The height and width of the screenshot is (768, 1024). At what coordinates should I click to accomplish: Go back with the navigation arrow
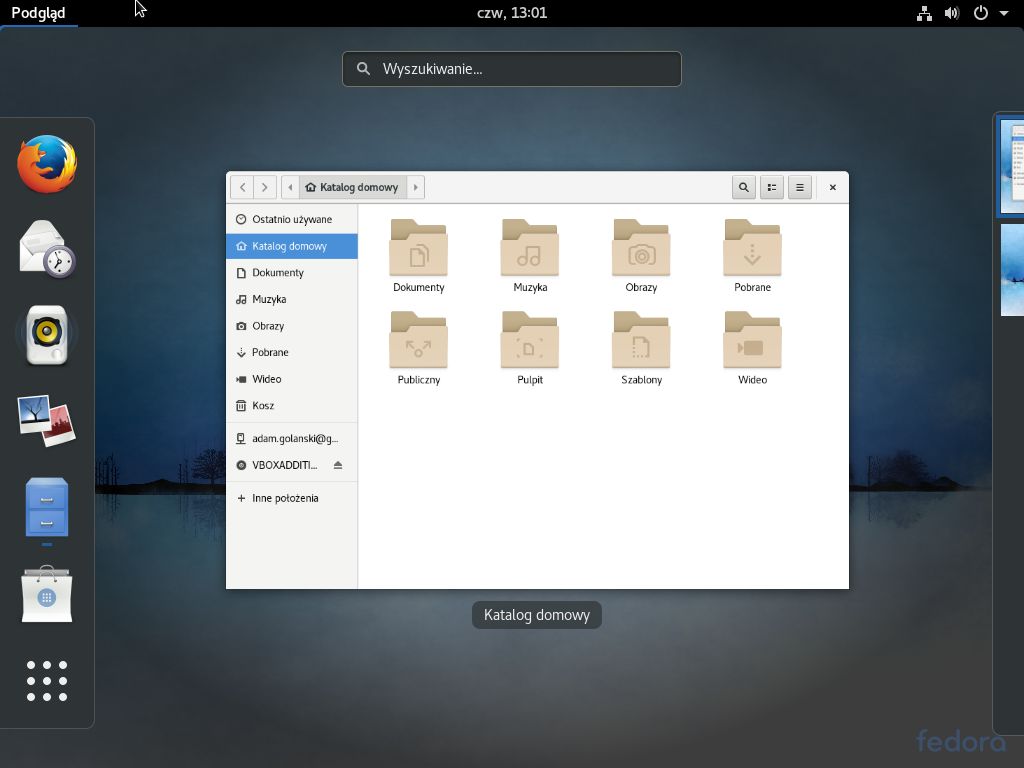pos(242,187)
